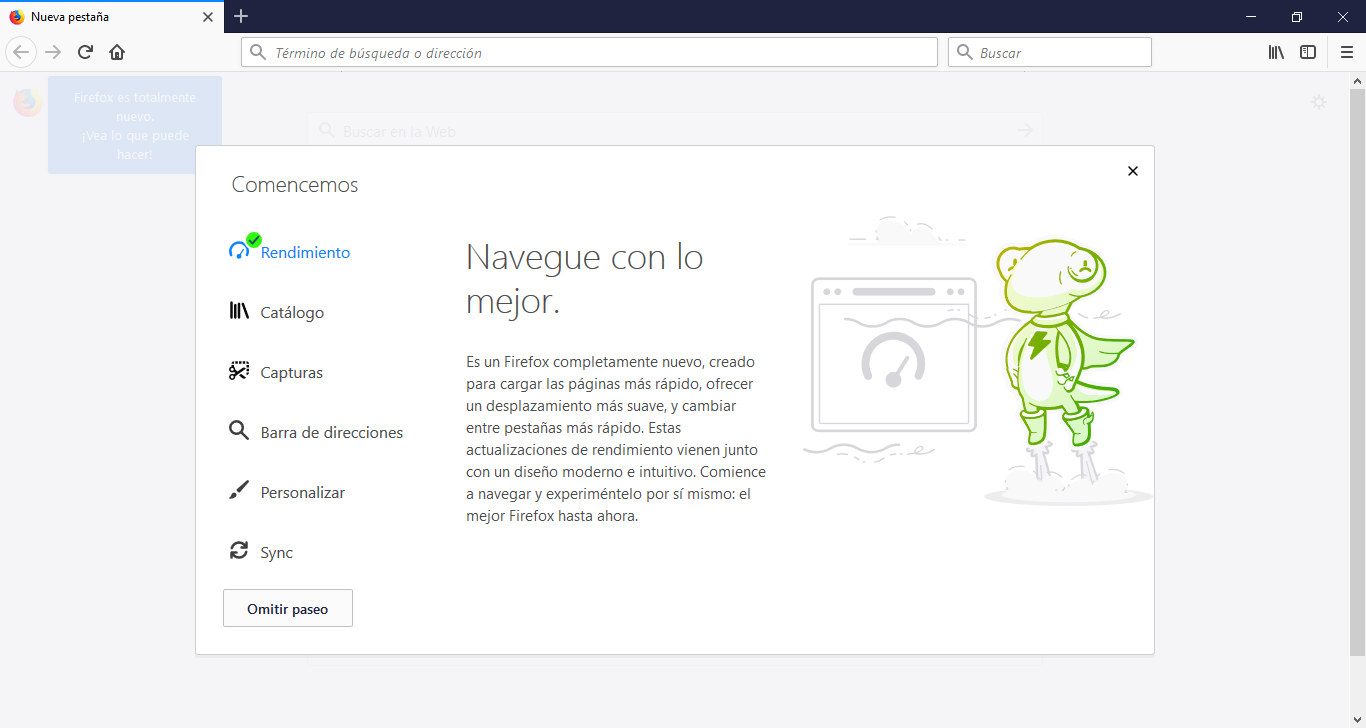The width and height of the screenshot is (1366, 728).
Task: Open the Firefox hamburger menu
Action: [1347, 52]
